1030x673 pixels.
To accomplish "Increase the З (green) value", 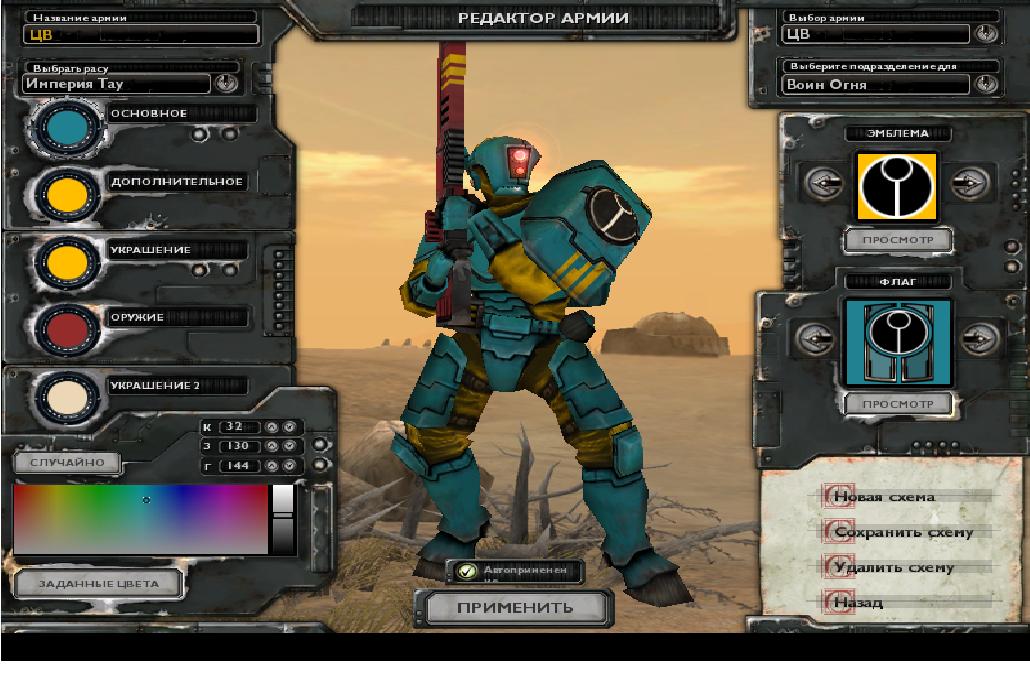I will click(x=272, y=446).
